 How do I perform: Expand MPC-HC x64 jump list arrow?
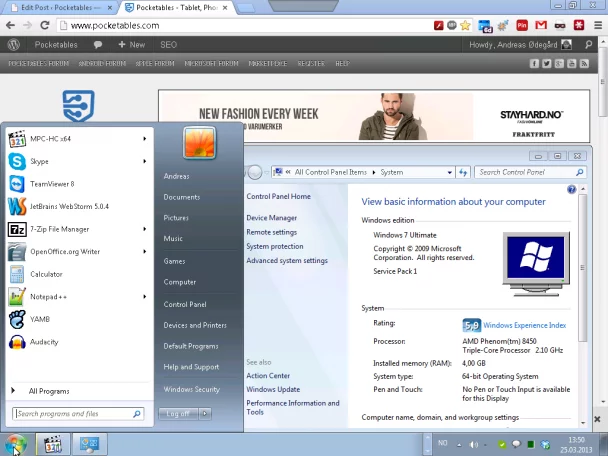coord(145,139)
